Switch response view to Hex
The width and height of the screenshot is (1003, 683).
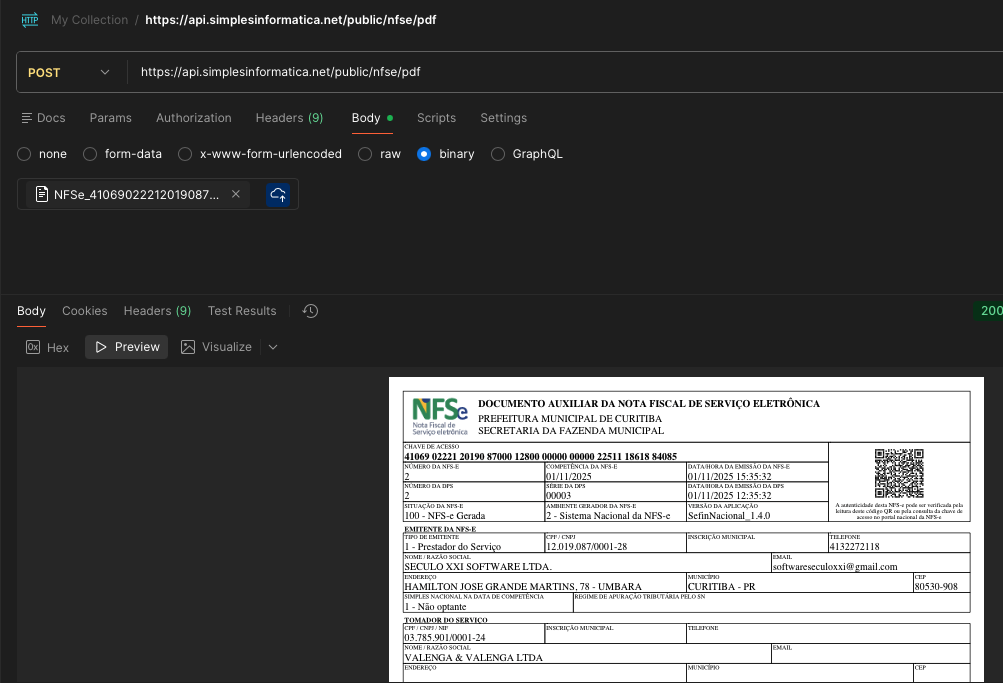click(48, 347)
